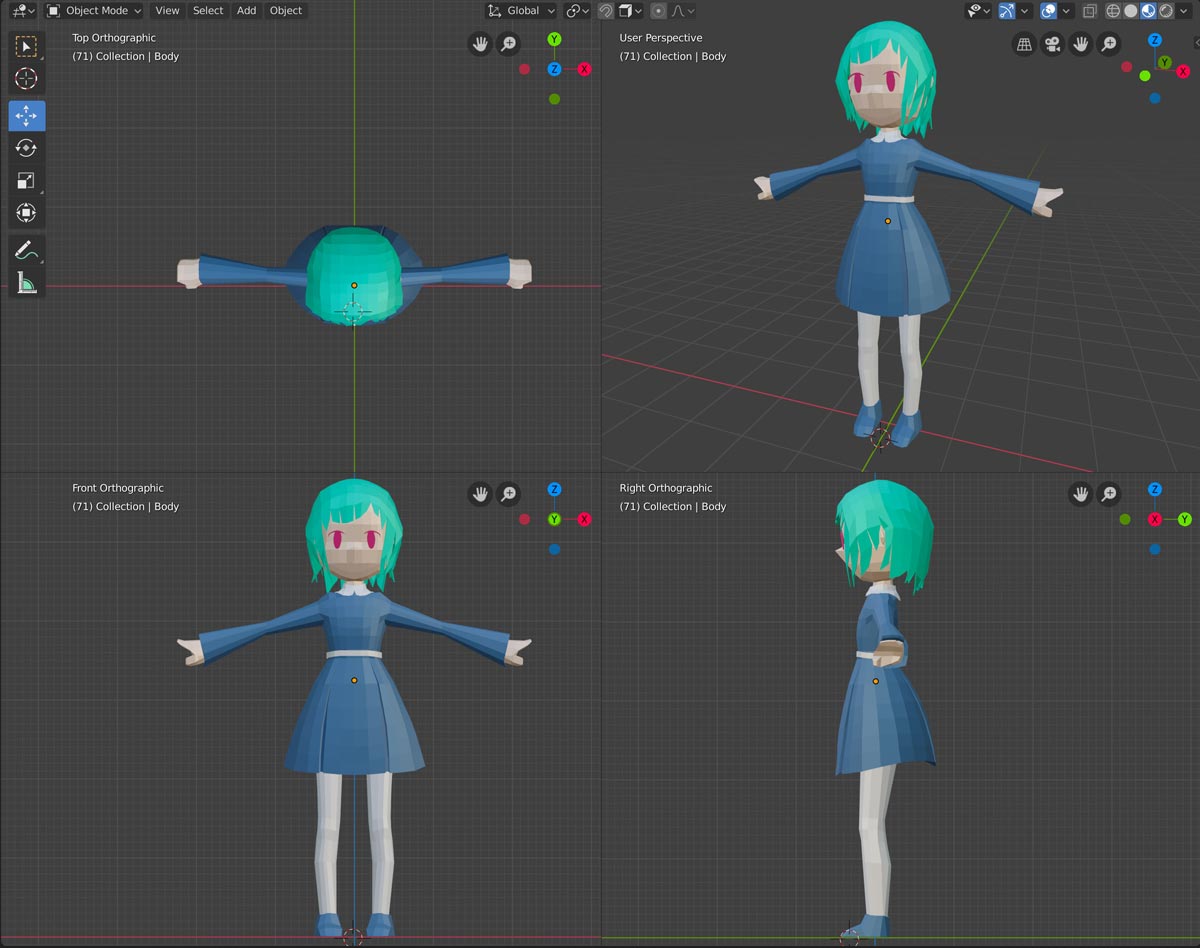Open the Select menu

(x=208, y=11)
